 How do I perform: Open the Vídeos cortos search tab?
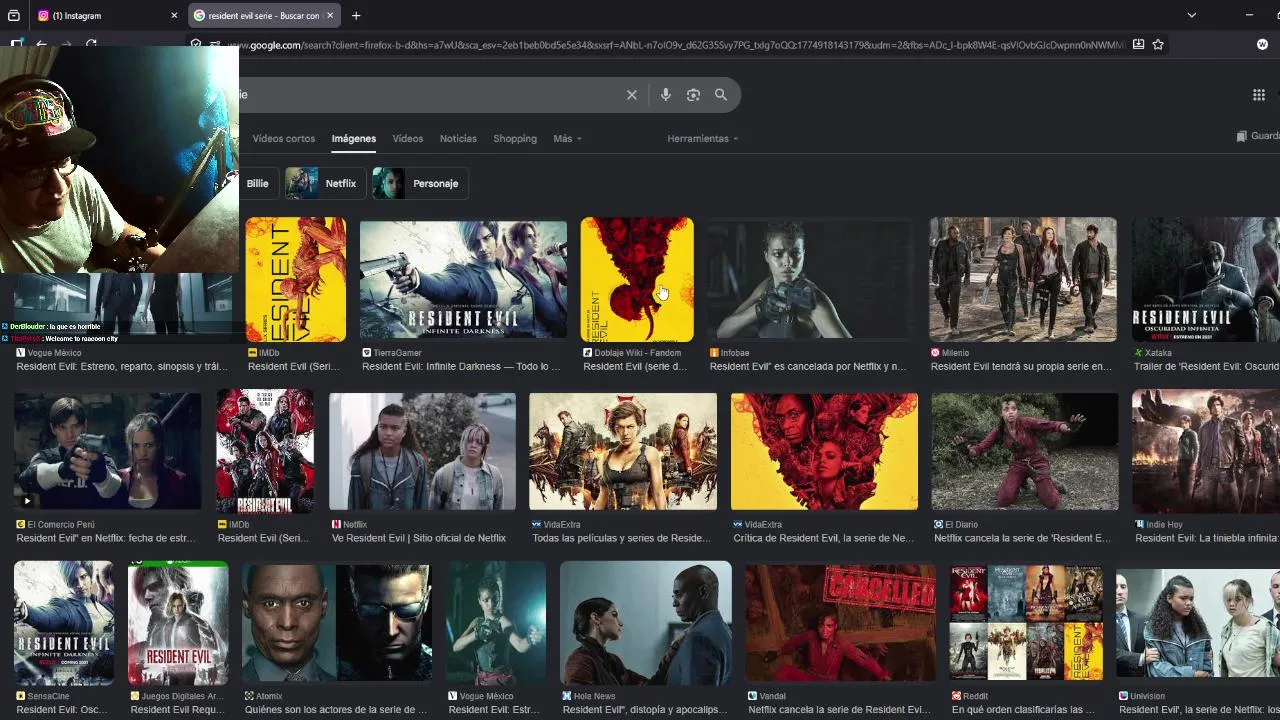coord(284,139)
